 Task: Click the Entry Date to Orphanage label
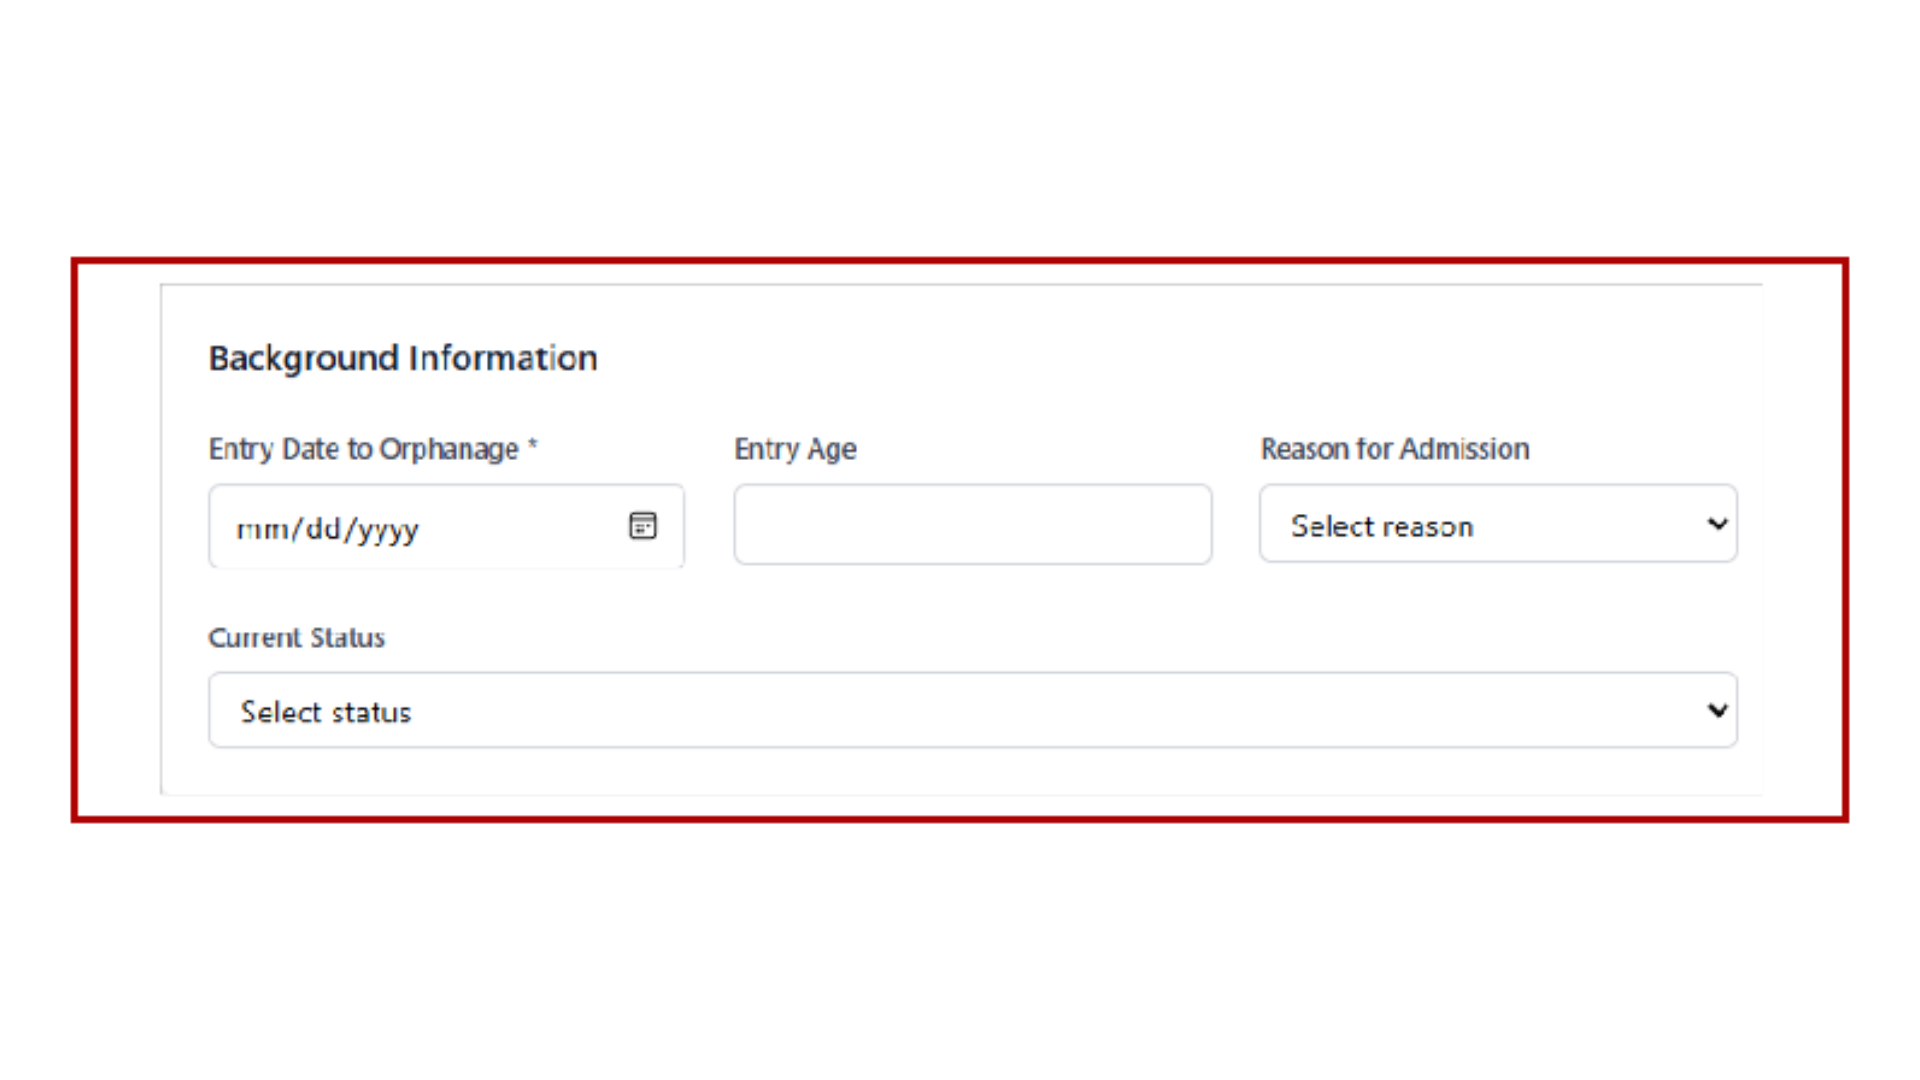point(363,449)
